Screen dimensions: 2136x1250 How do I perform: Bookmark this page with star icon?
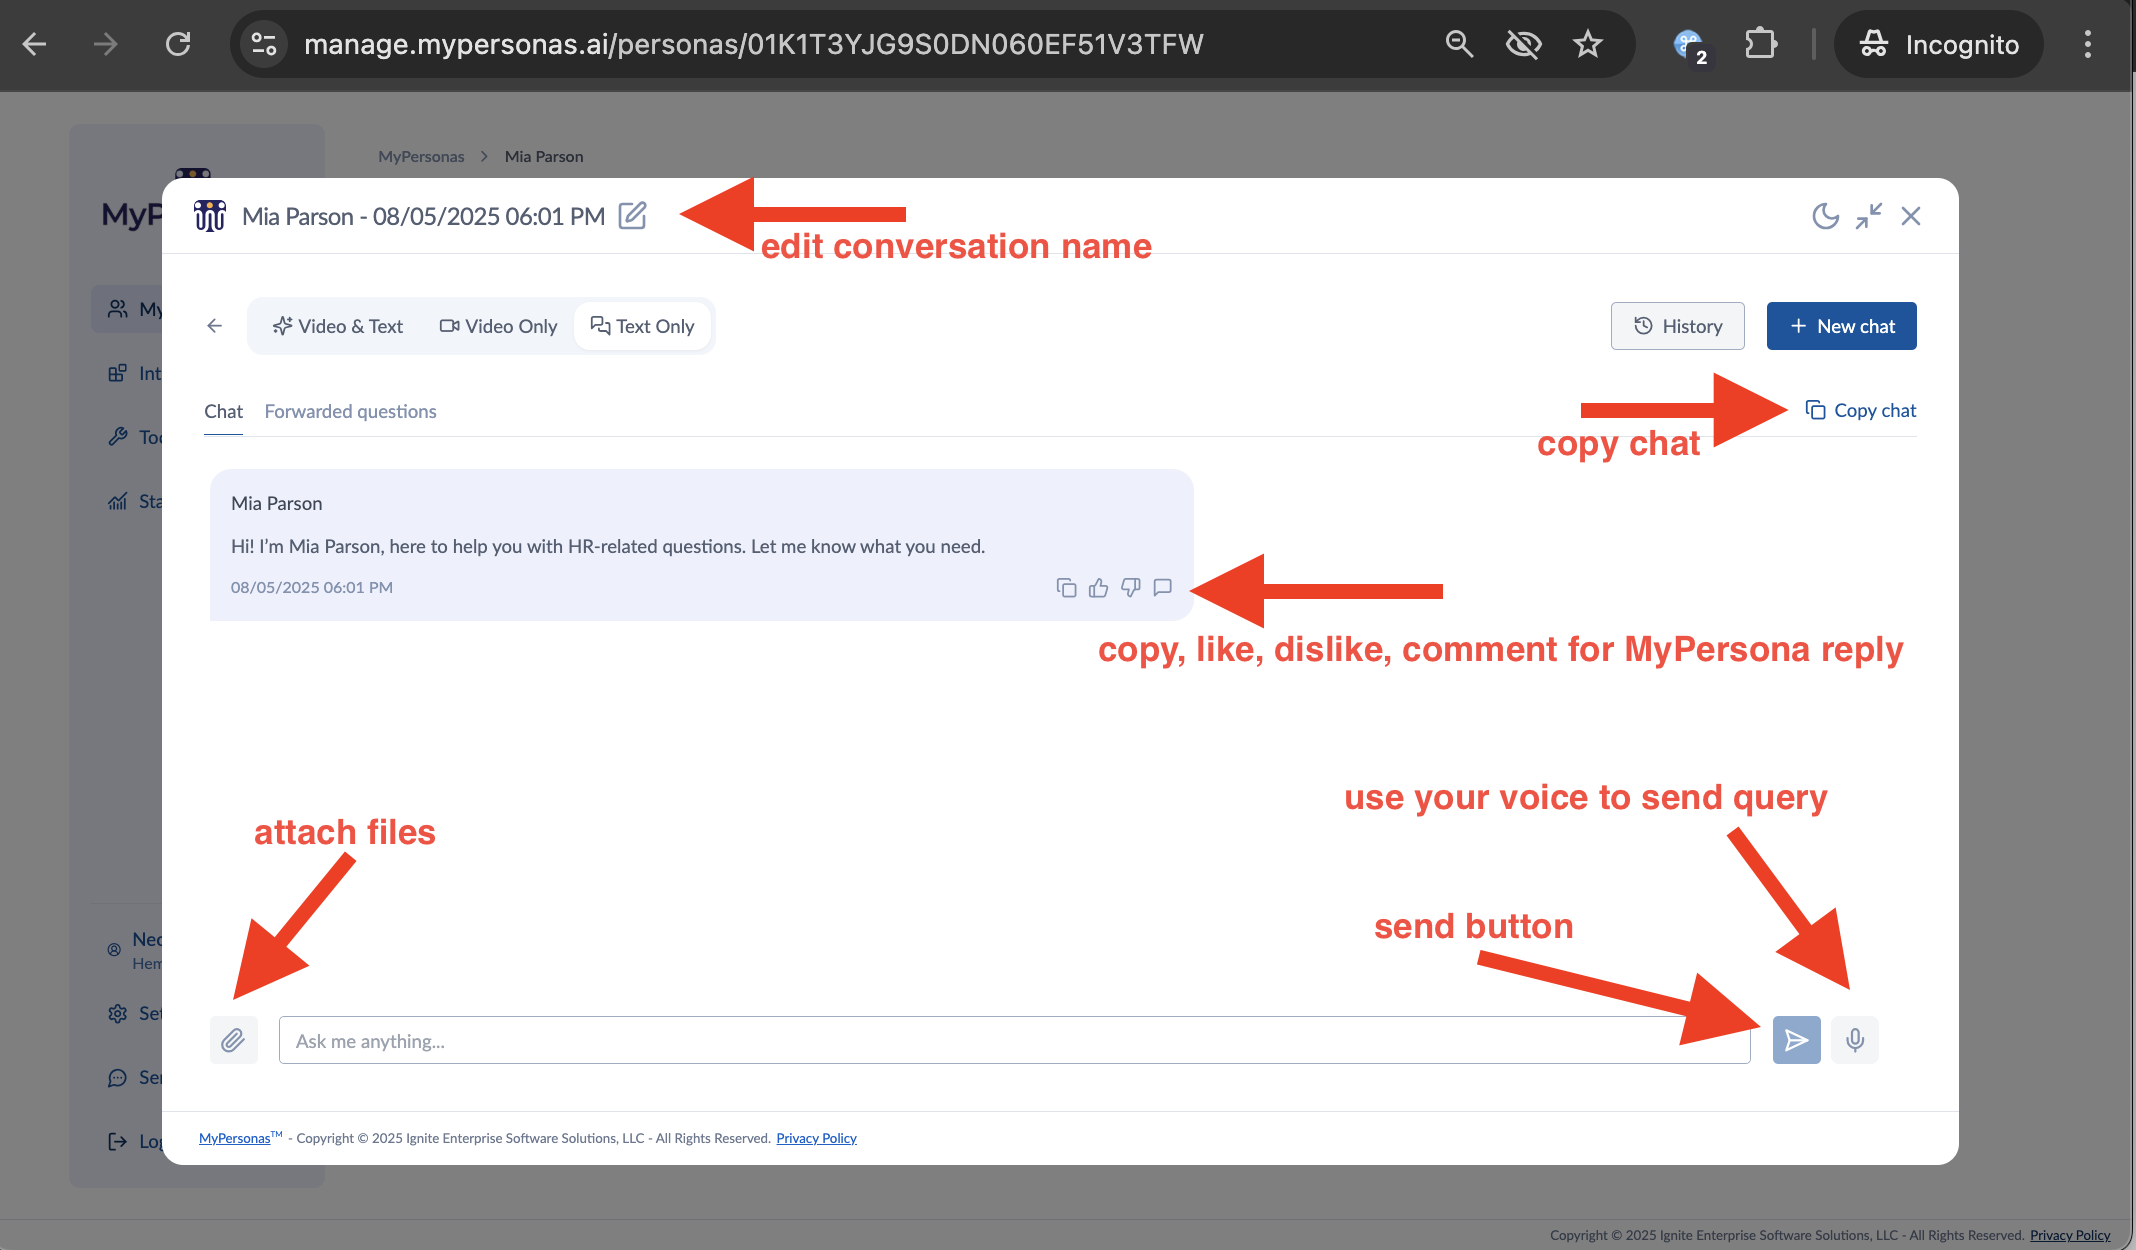[1587, 44]
